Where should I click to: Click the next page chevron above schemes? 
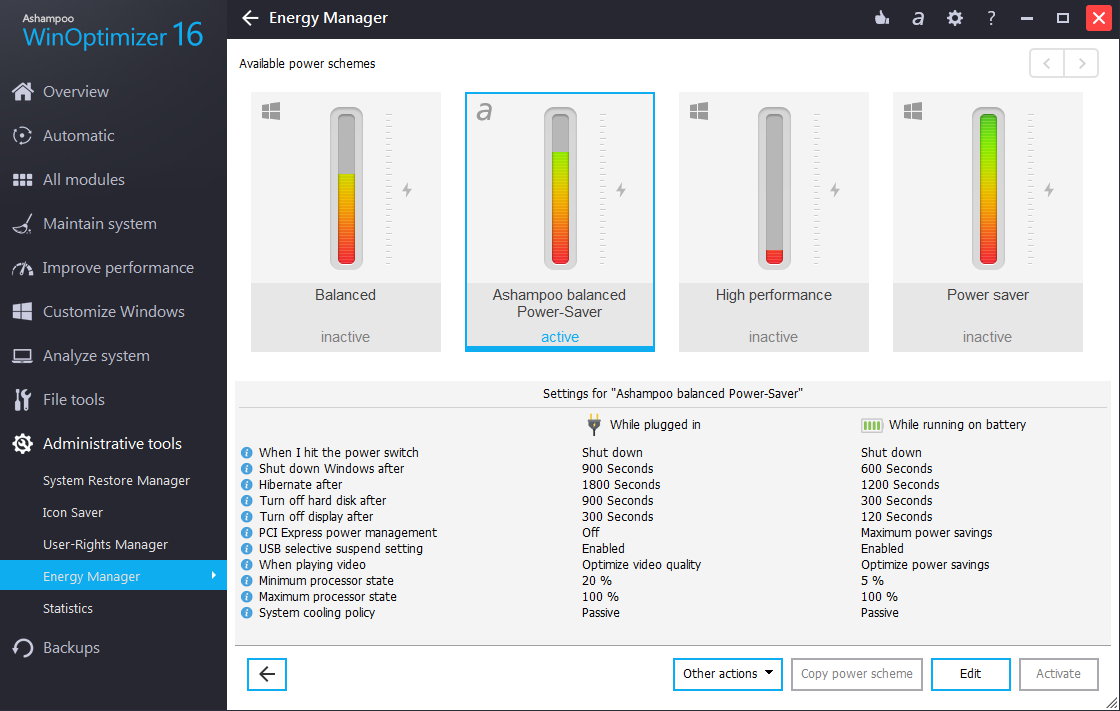click(1080, 63)
